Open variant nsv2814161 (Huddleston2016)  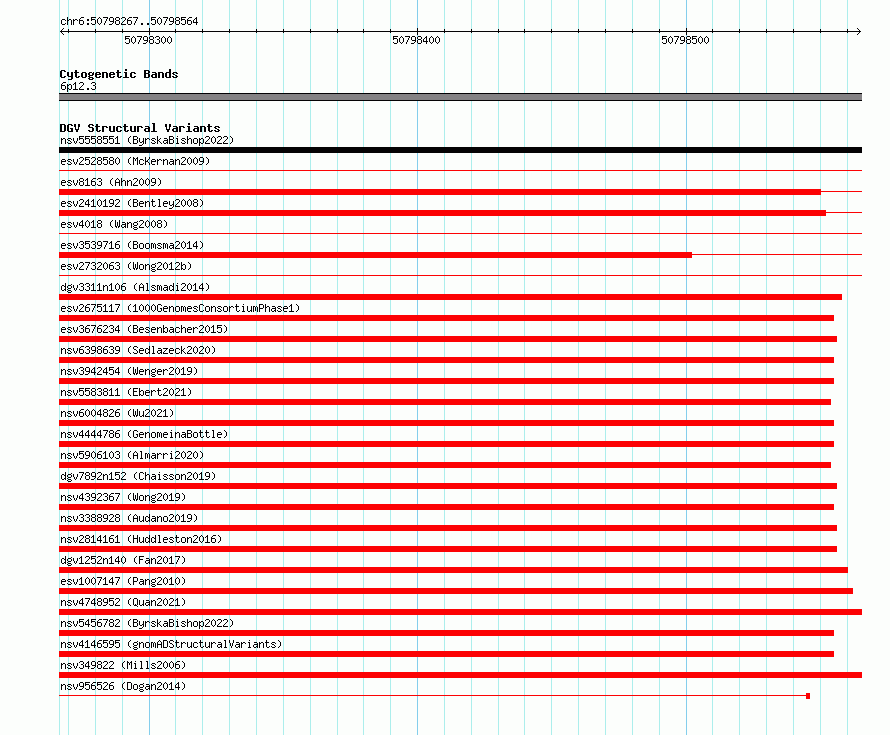[141, 539]
